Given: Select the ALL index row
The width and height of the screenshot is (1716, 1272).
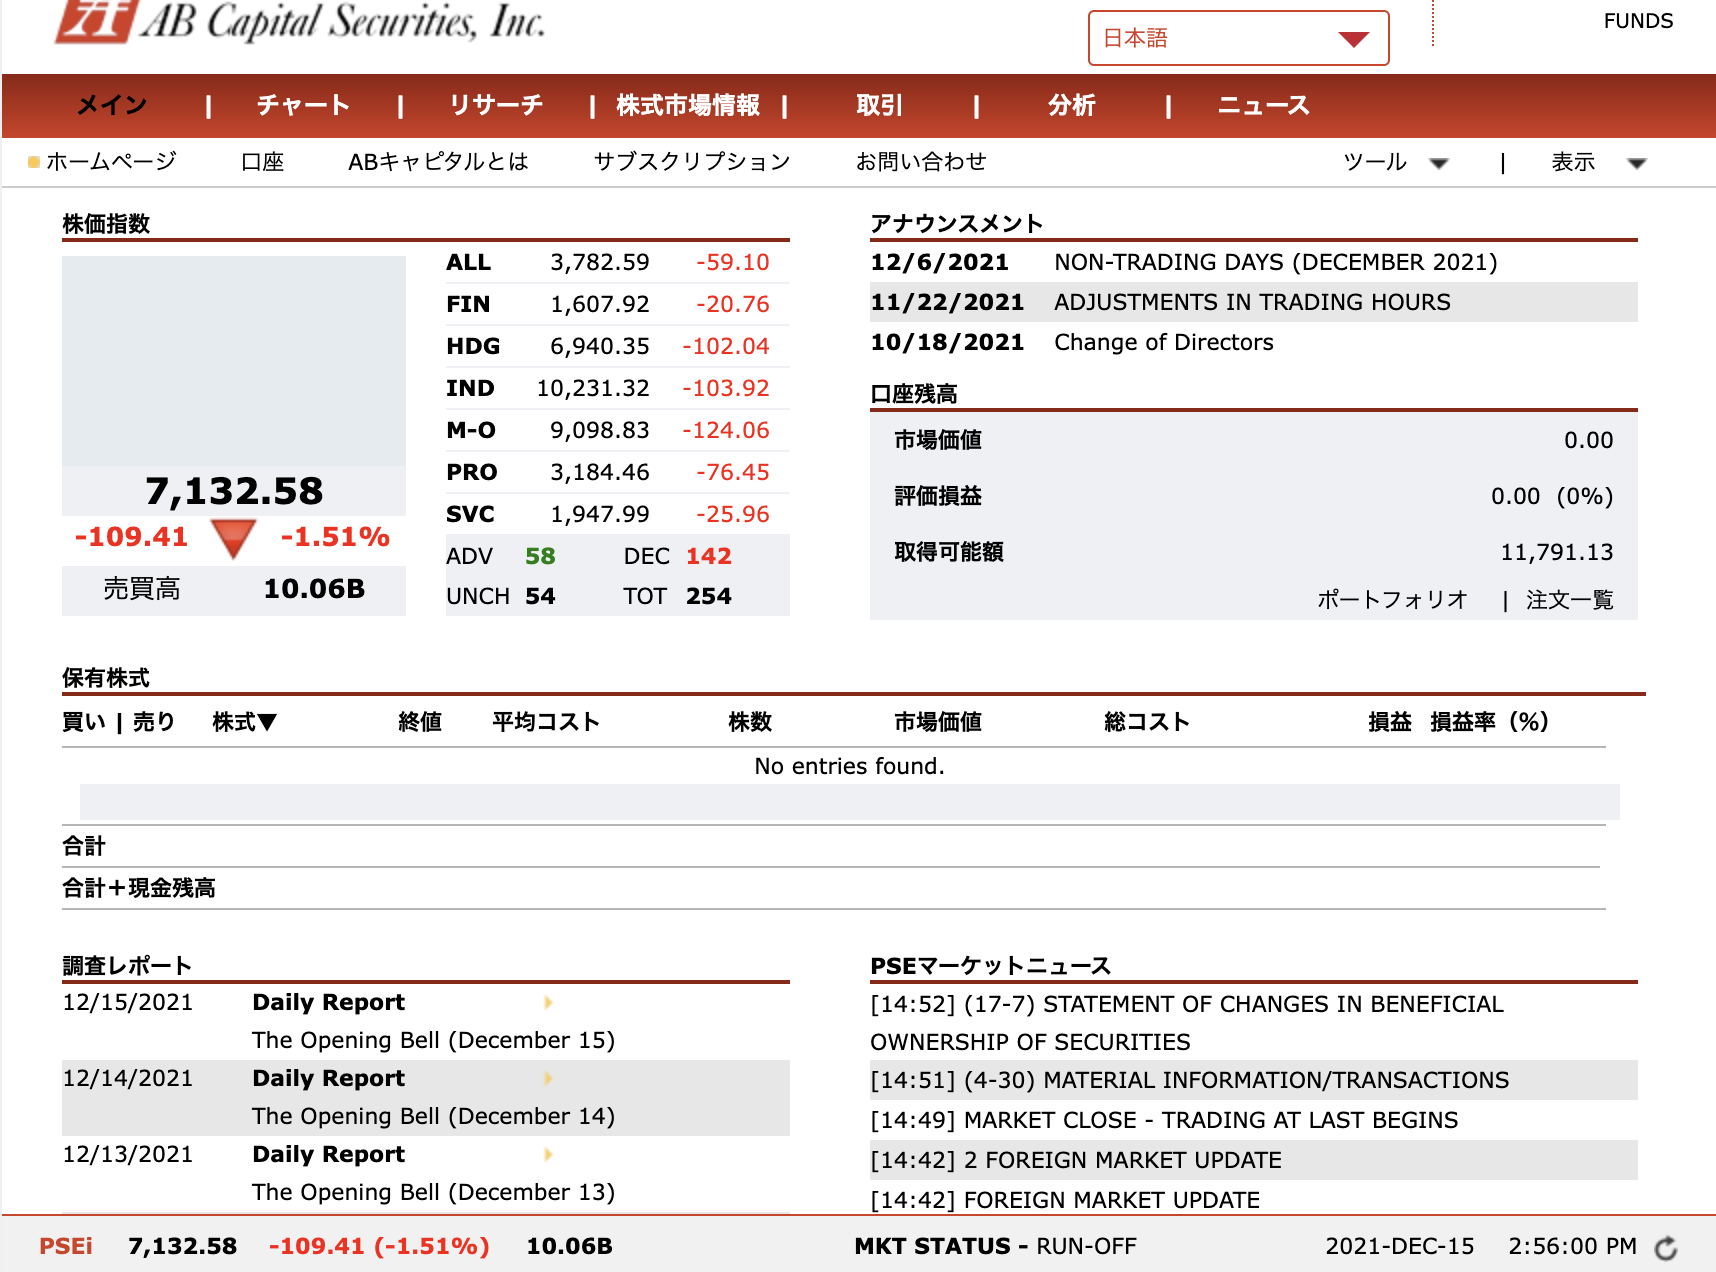Looking at the screenshot, I should (617, 262).
